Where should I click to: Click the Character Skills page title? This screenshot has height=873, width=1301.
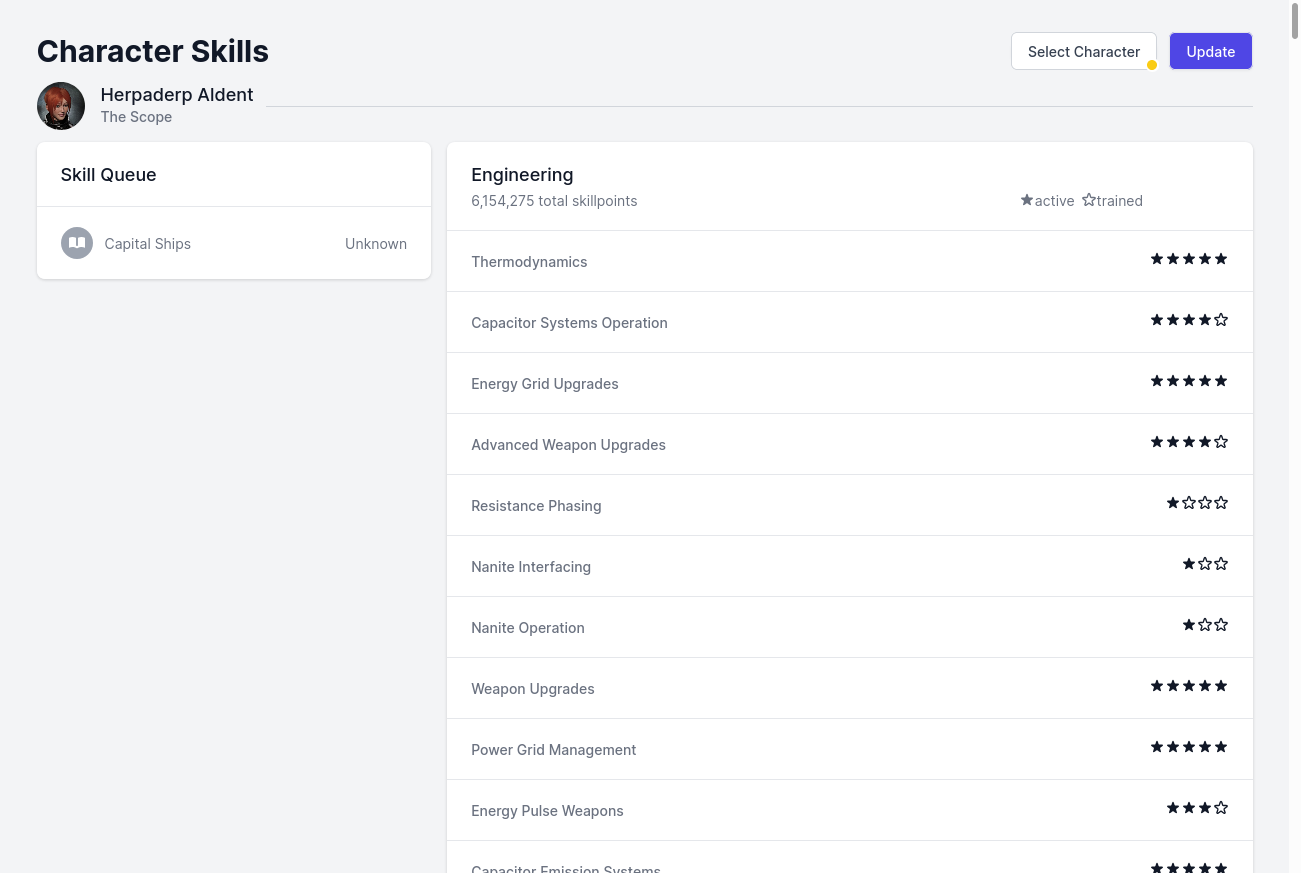tap(153, 51)
